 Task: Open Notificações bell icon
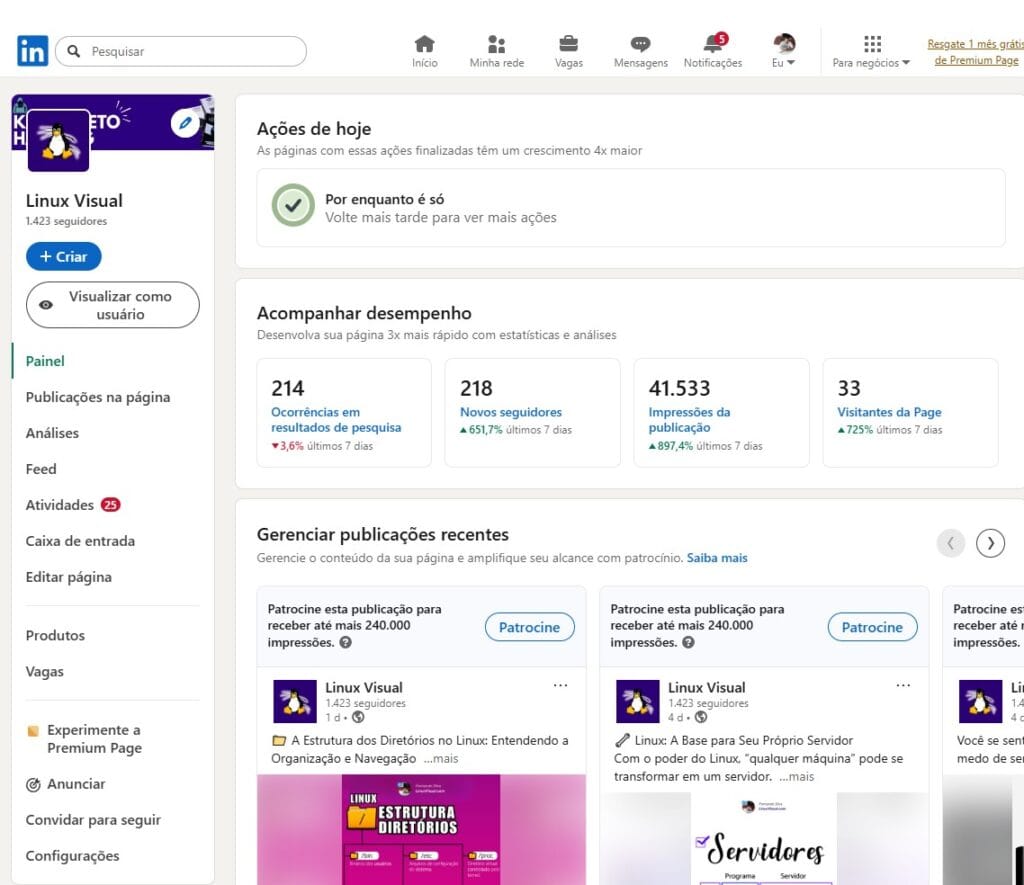(712, 44)
